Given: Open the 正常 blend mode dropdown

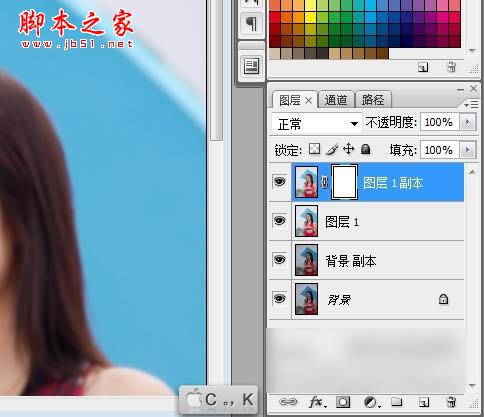Looking at the screenshot, I should (x=316, y=124).
